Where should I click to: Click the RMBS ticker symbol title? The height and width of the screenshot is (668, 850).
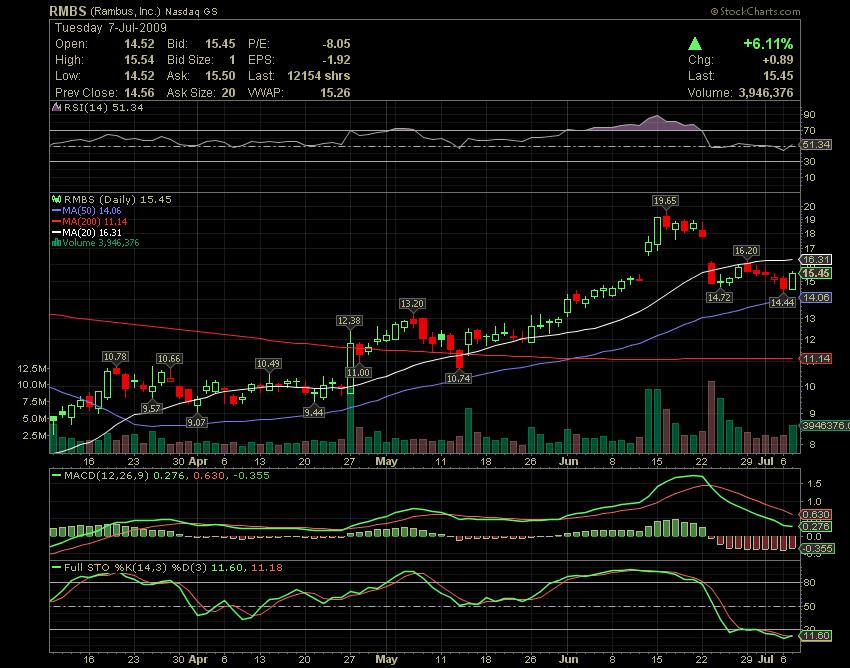pos(68,11)
